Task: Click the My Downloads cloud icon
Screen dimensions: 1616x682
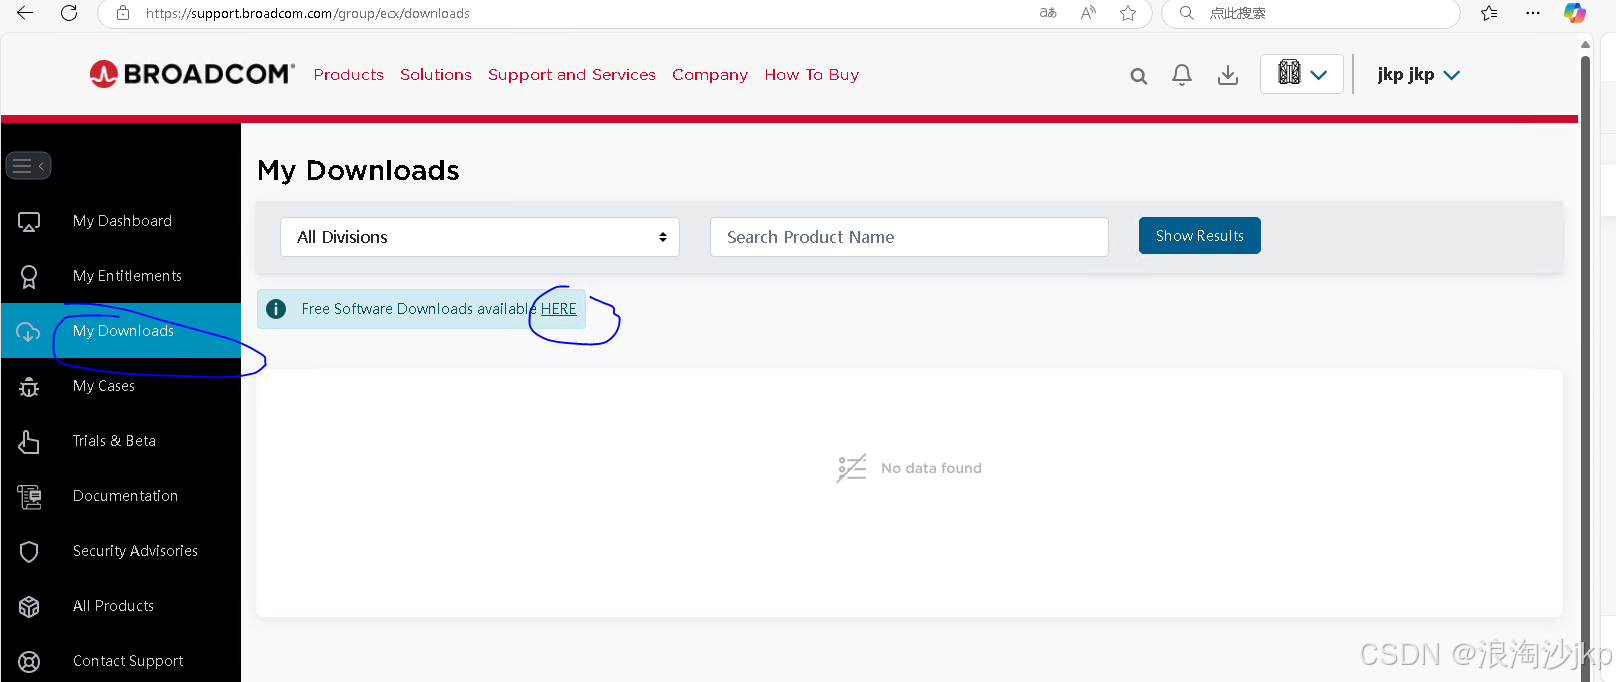Action: point(28,332)
